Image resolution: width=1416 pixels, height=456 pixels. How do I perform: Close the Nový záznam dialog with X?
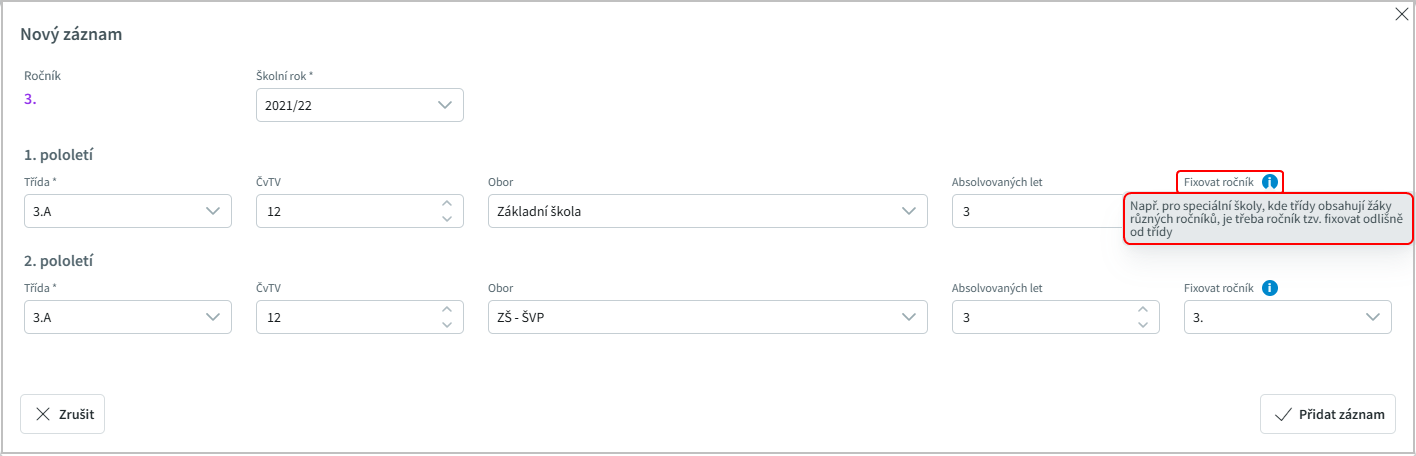[x=1401, y=14]
